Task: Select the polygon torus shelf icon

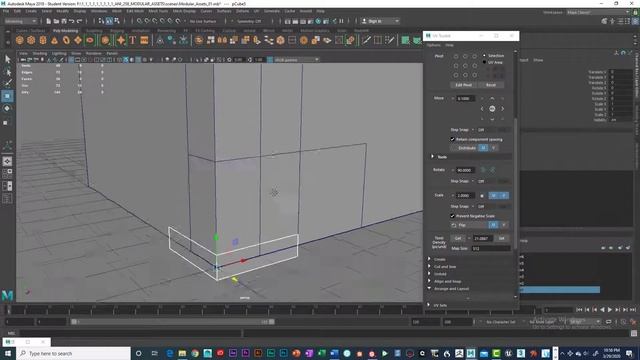Action: coord(66,40)
